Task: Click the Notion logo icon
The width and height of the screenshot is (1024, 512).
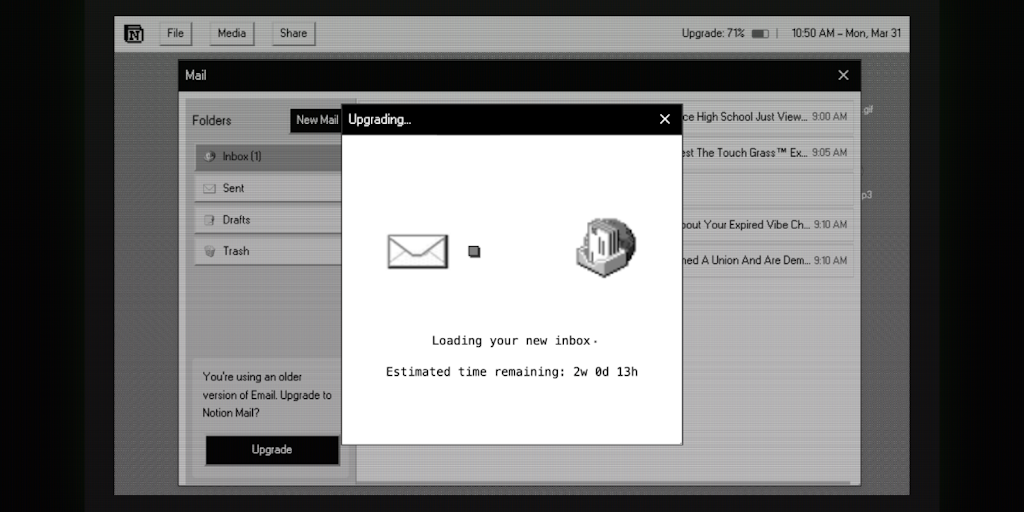Action: [134, 33]
